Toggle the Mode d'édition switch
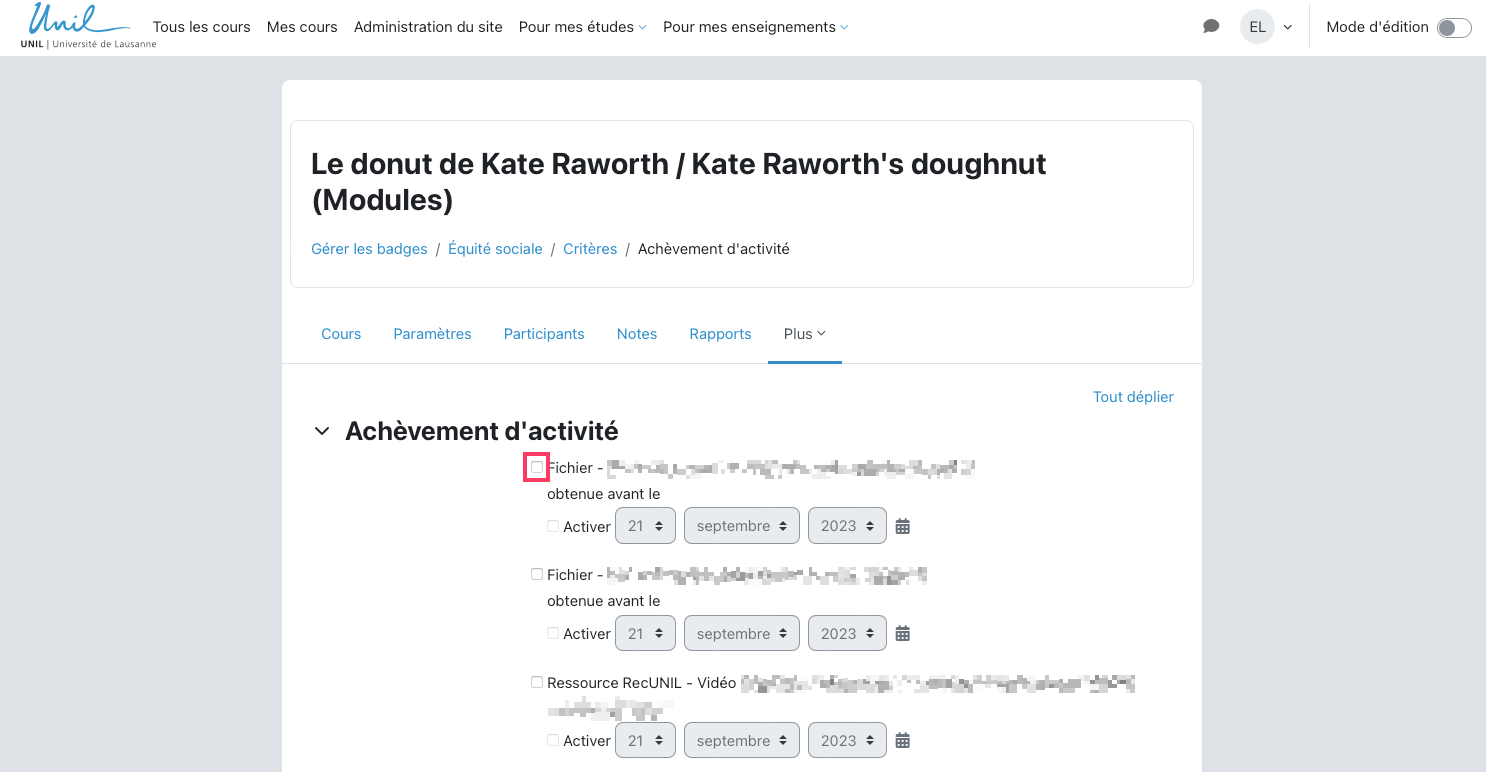 coord(1453,28)
